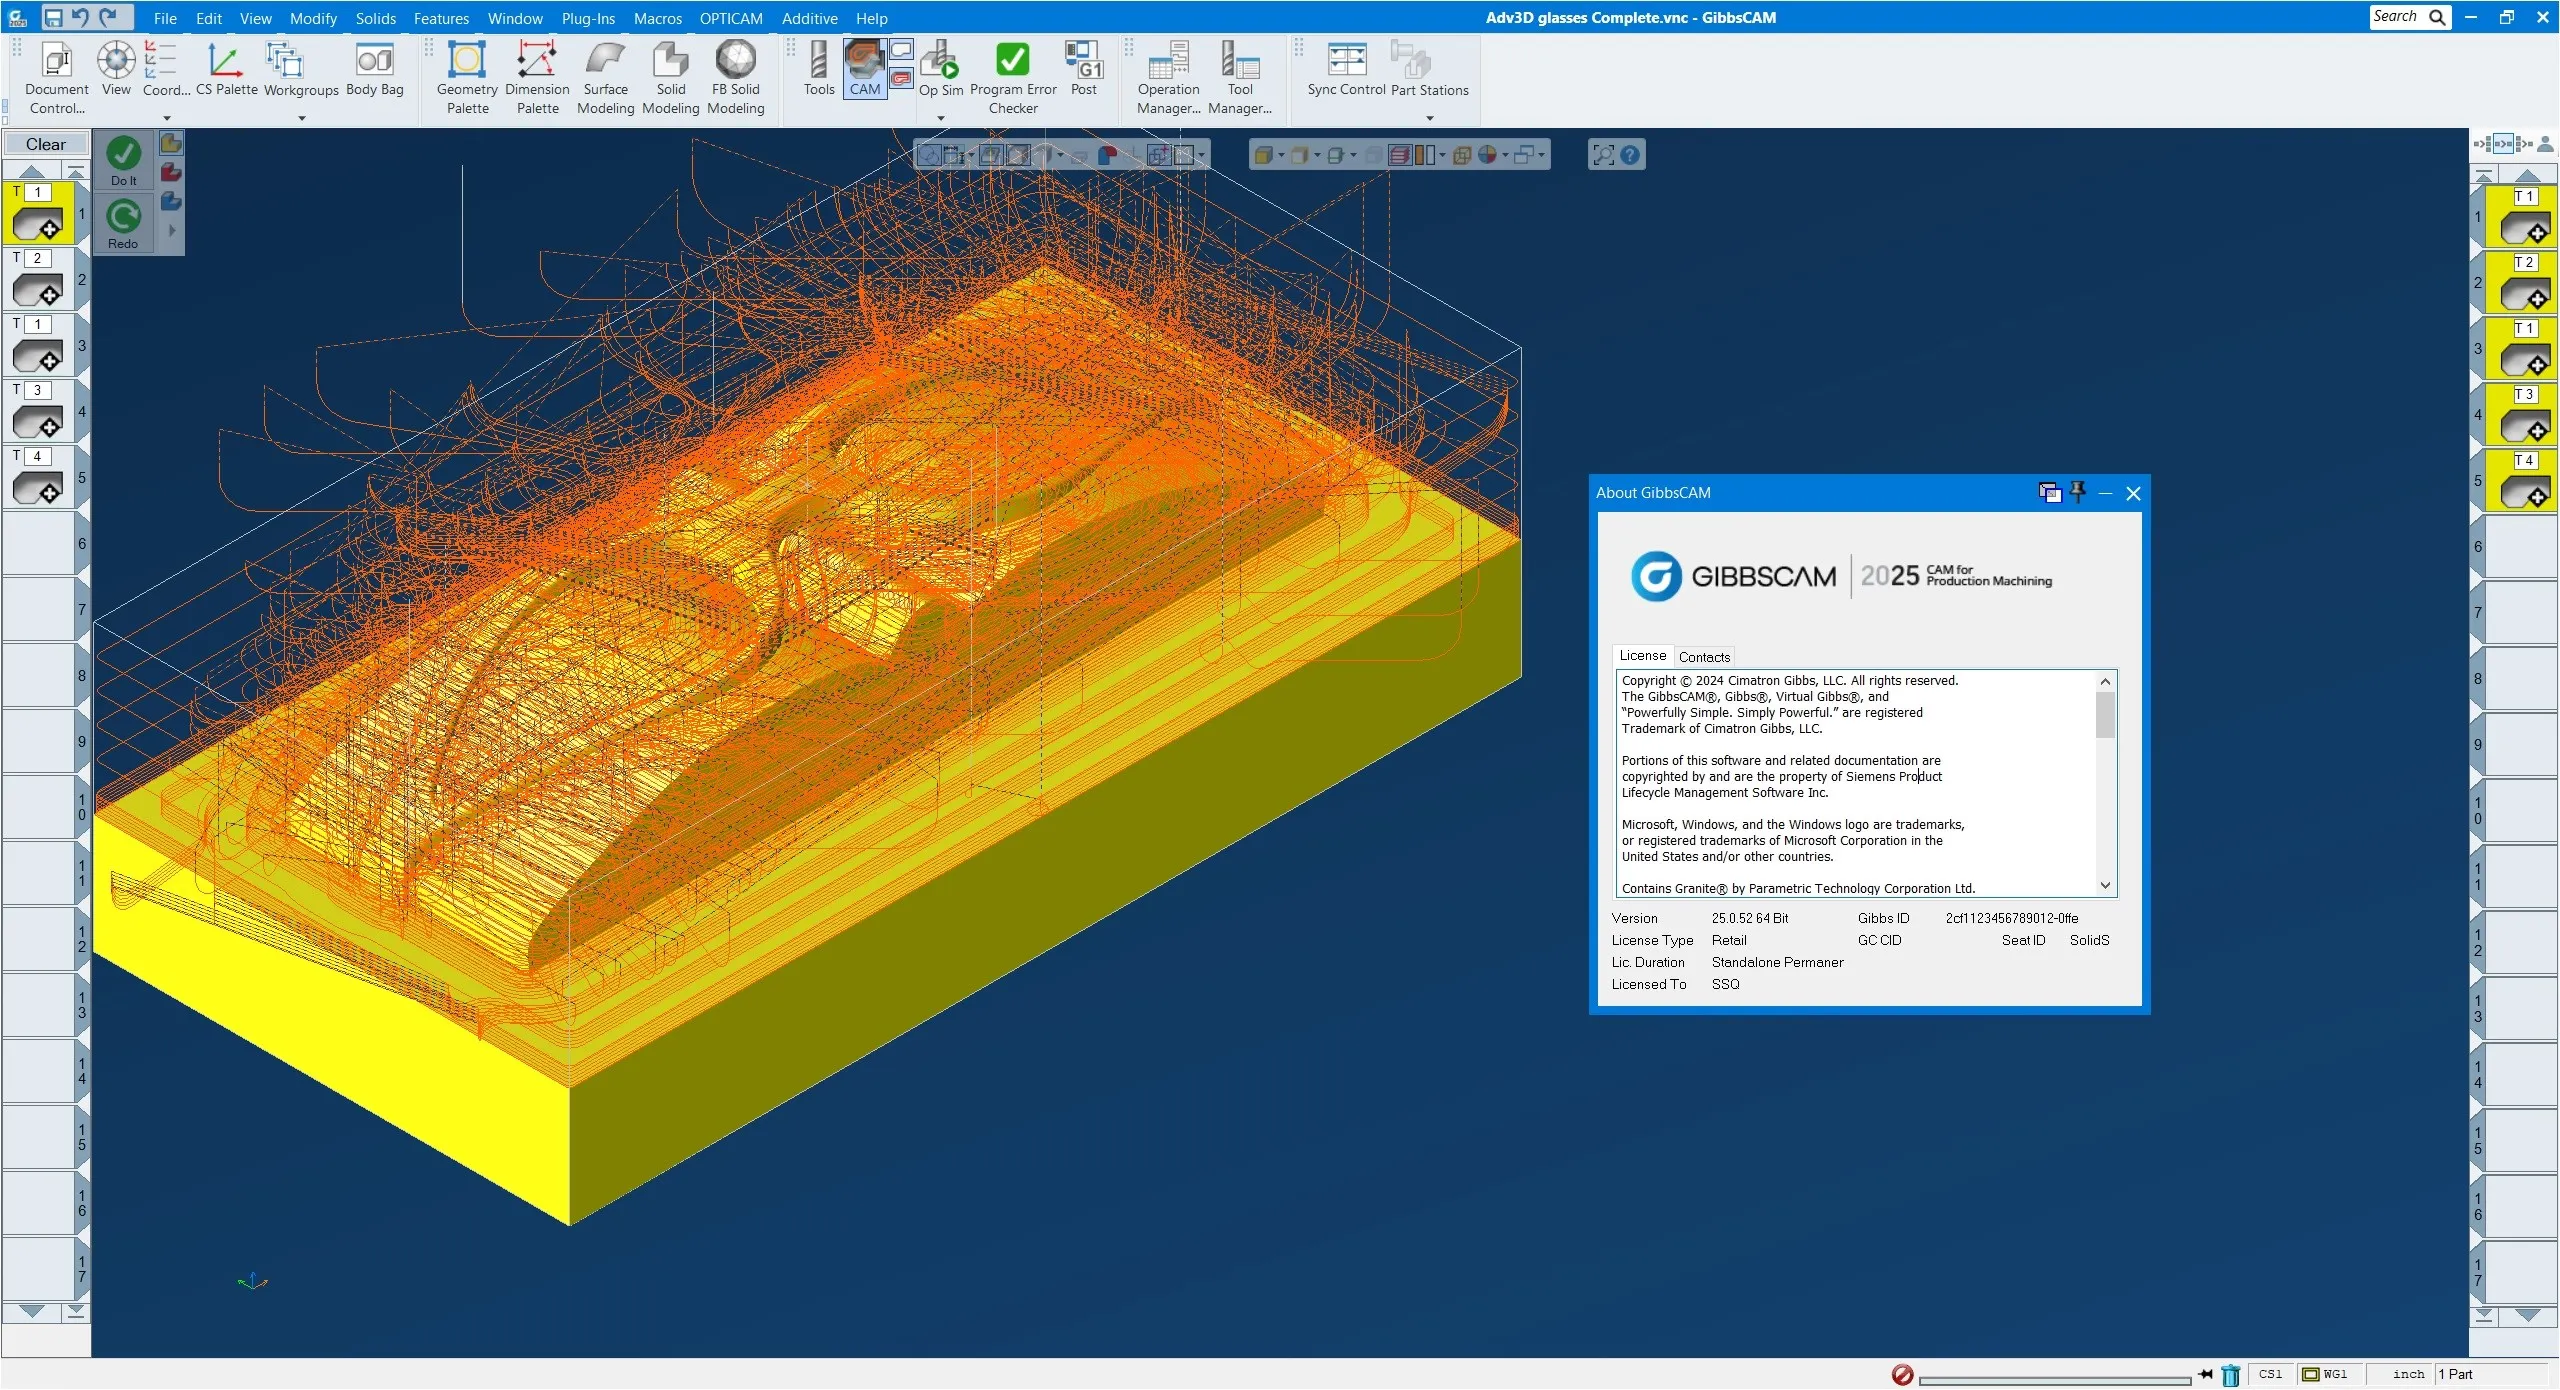Open the Tool Manager
The width and height of the screenshot is (2560, 1390).
[x=1239, y=78]
